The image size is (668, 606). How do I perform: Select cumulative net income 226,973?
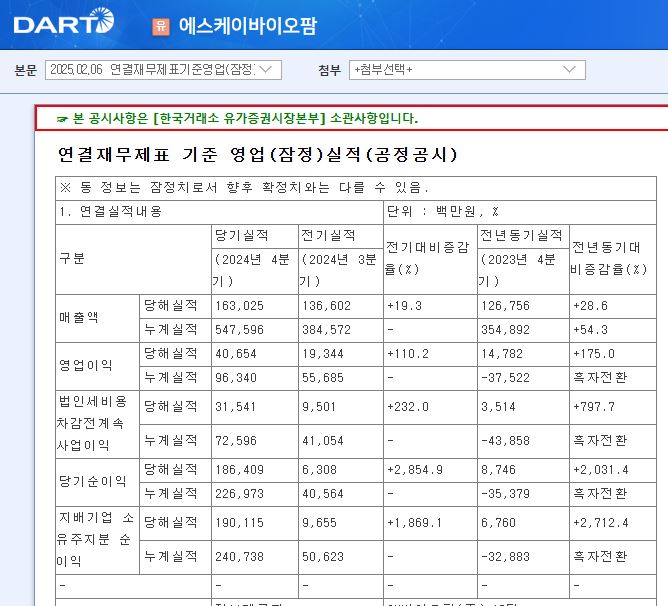239,494
